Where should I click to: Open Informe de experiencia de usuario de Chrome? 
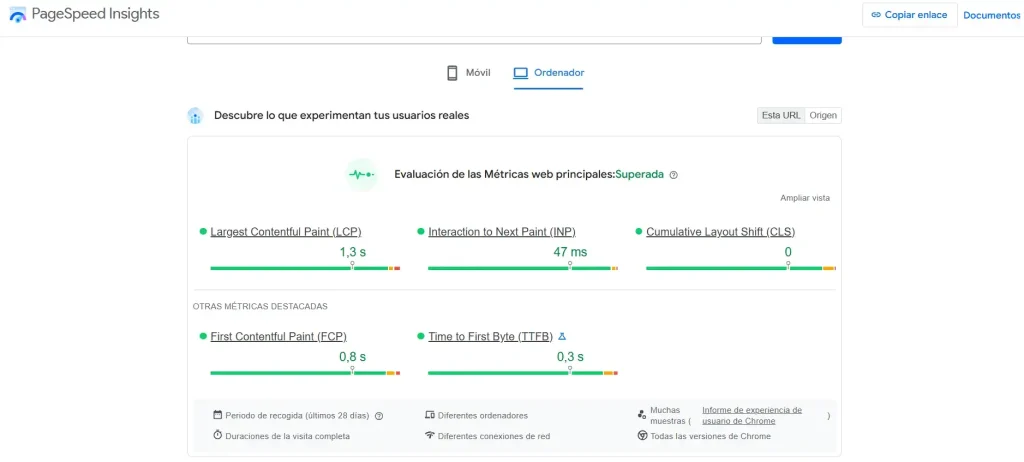(x=752, y=416)
